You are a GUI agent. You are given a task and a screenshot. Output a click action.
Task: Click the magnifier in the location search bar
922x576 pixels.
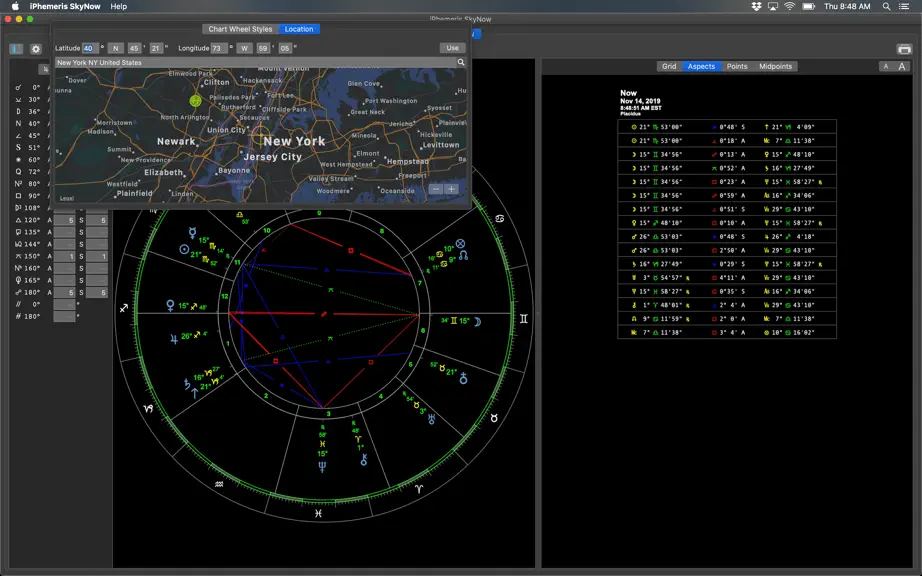pyautogui.click(x=461, y=62)
